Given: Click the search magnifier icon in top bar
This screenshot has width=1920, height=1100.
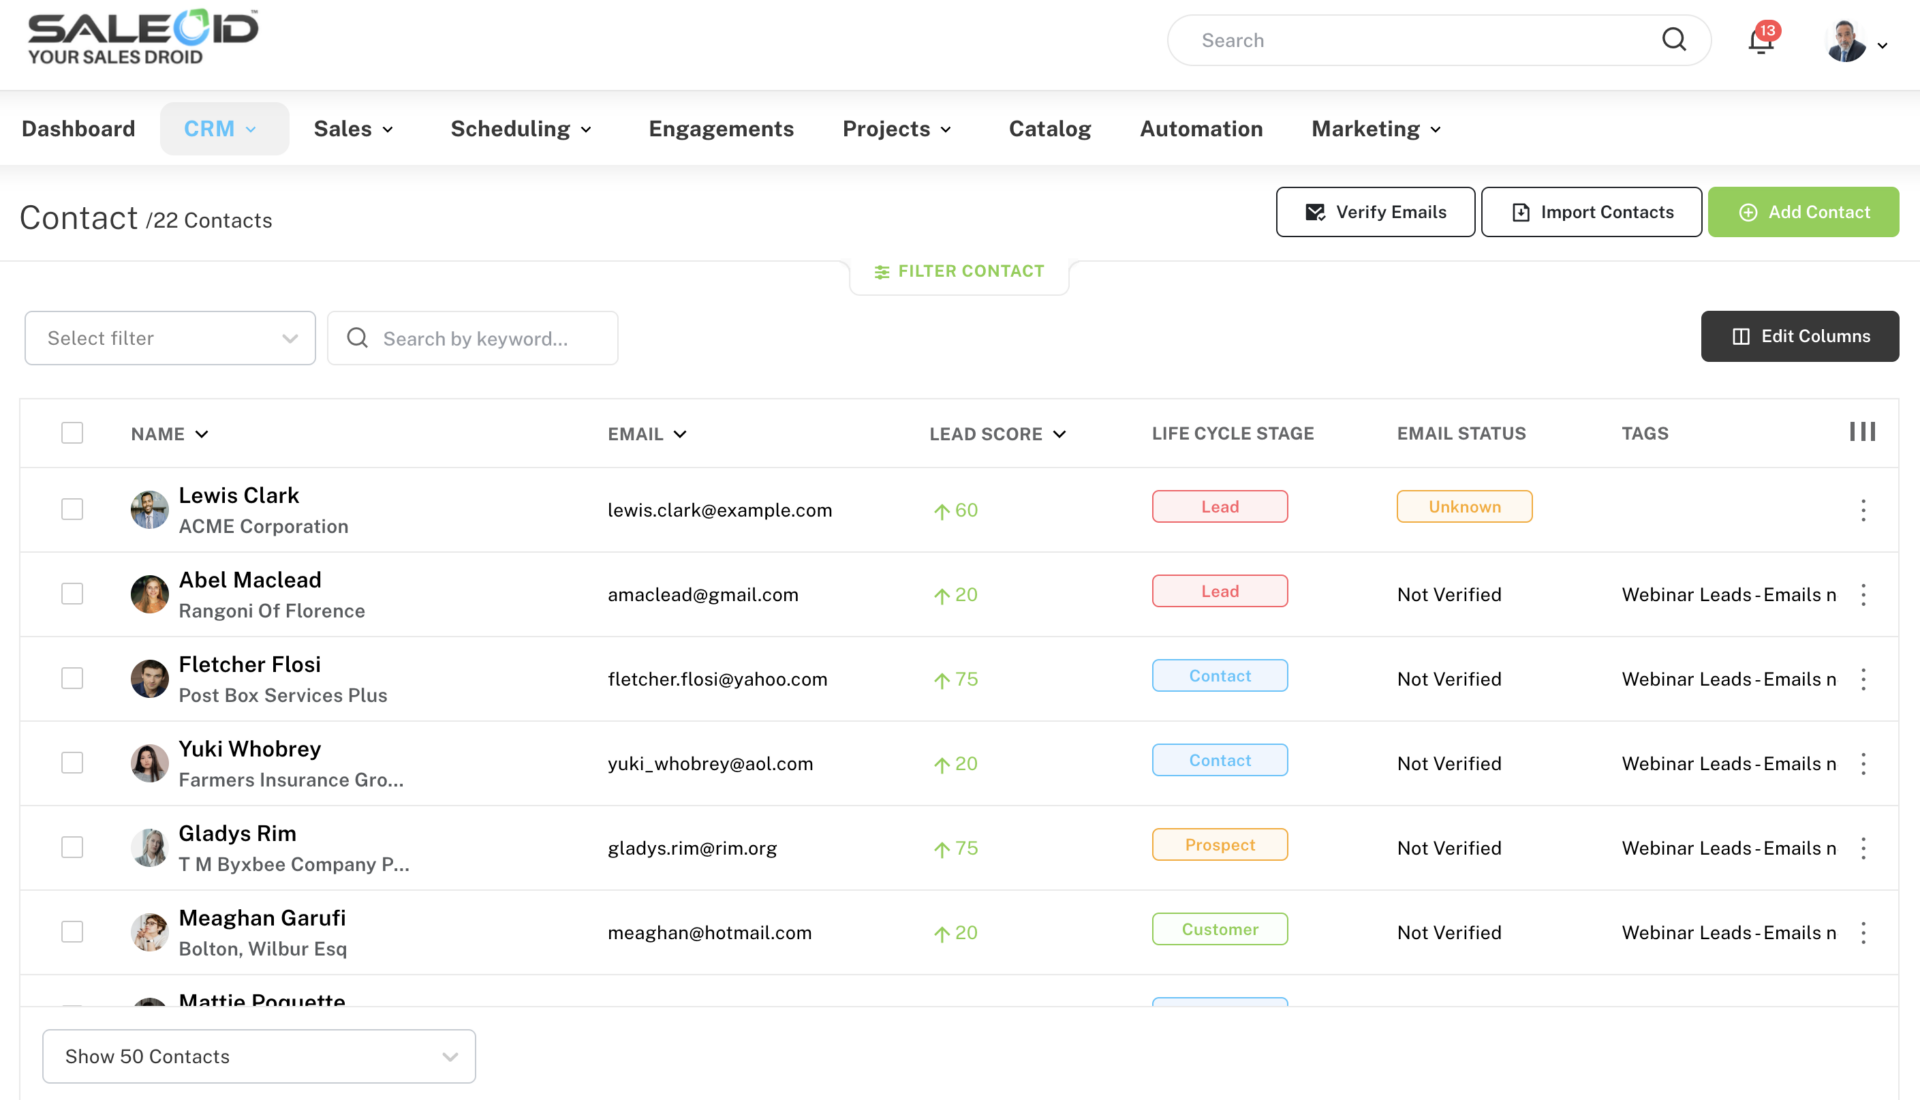Looking at the screenshot, I should click(x=1674, y=40).
